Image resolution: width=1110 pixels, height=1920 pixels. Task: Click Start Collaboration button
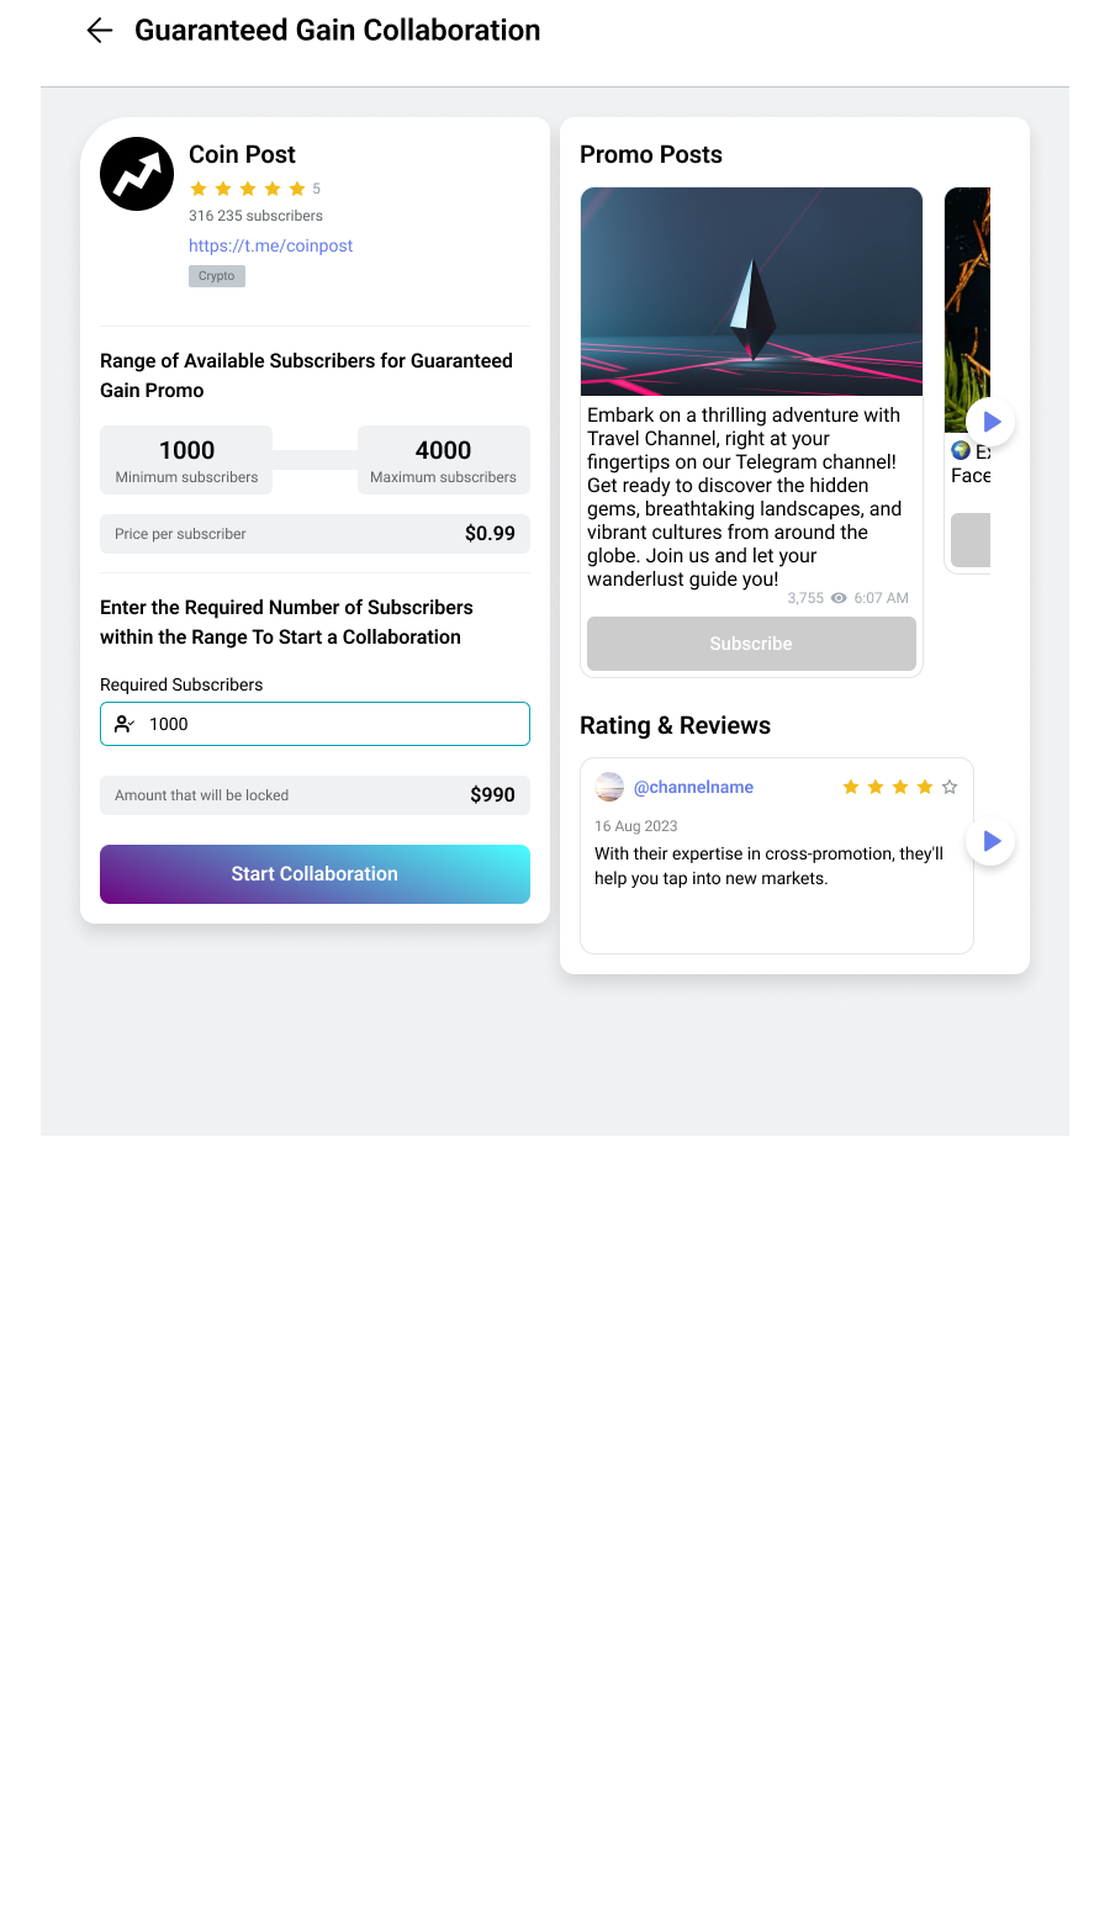[x=315, y=874]
